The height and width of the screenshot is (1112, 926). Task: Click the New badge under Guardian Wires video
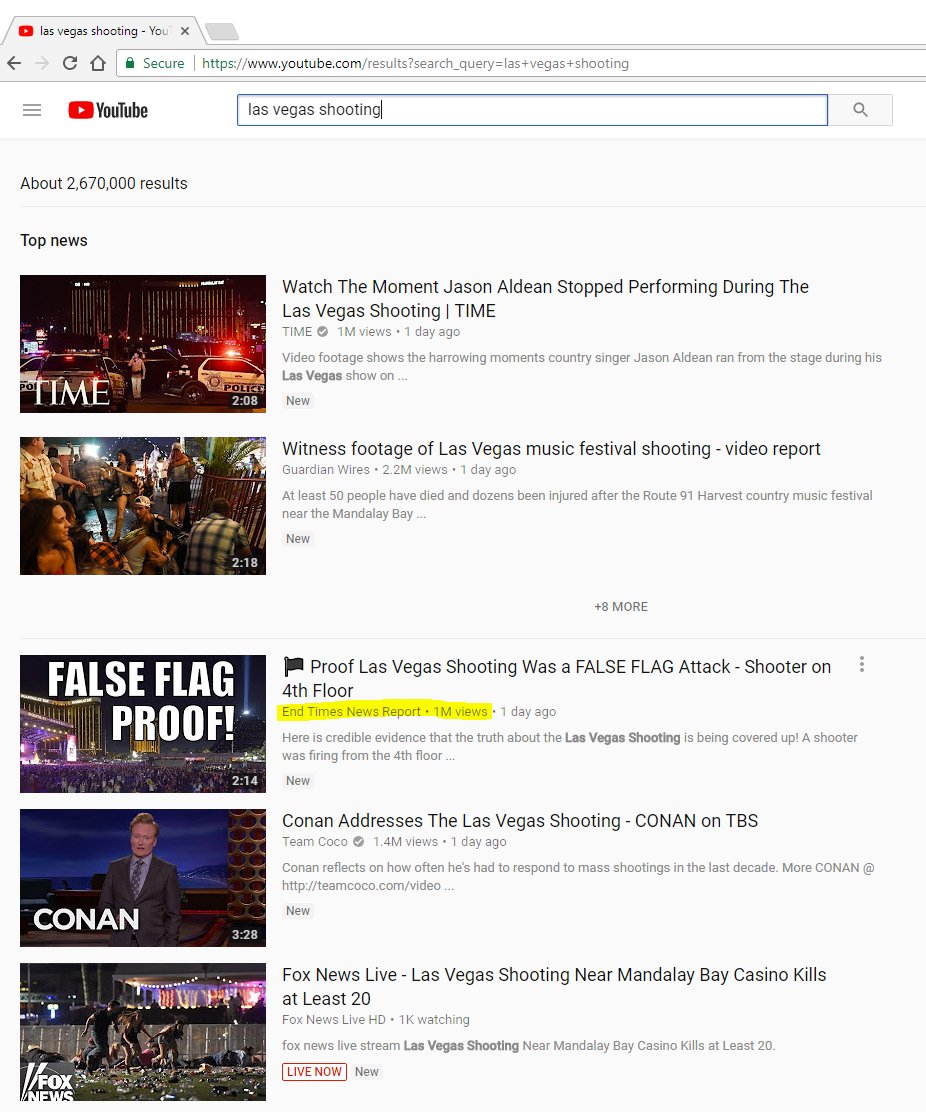pos(298,539)
